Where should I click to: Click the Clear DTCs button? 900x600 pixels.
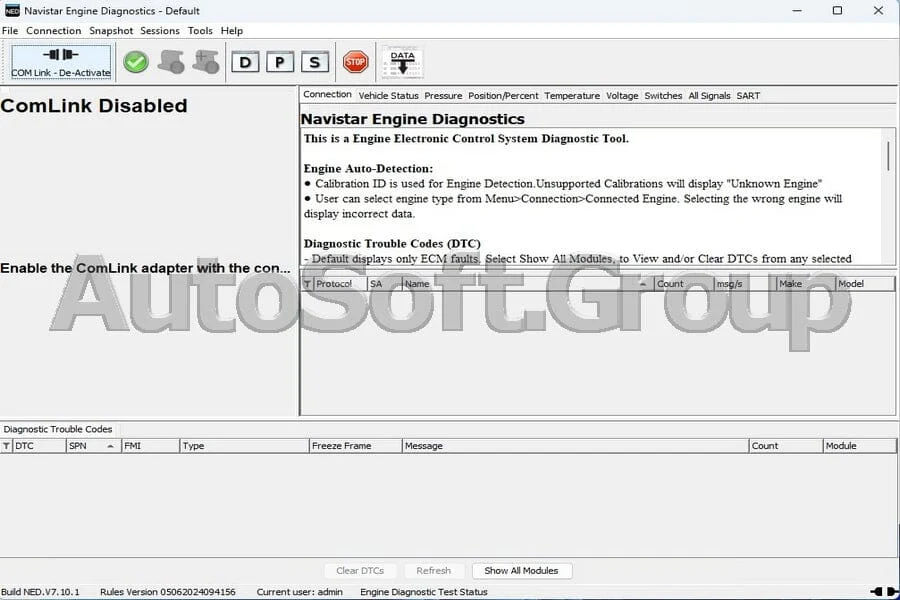tap(360, 571)
